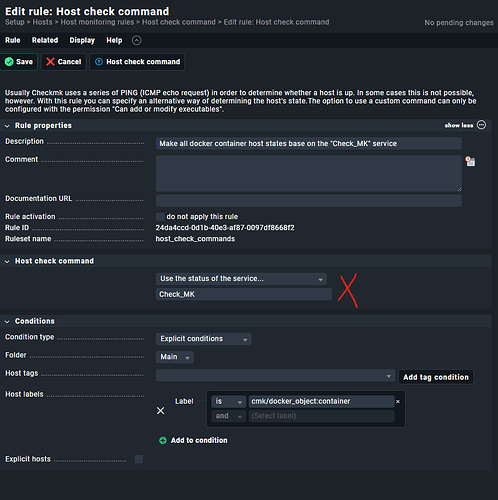Collapse the Conditions section
The image size is (498, 500).
tap(7, 321)
